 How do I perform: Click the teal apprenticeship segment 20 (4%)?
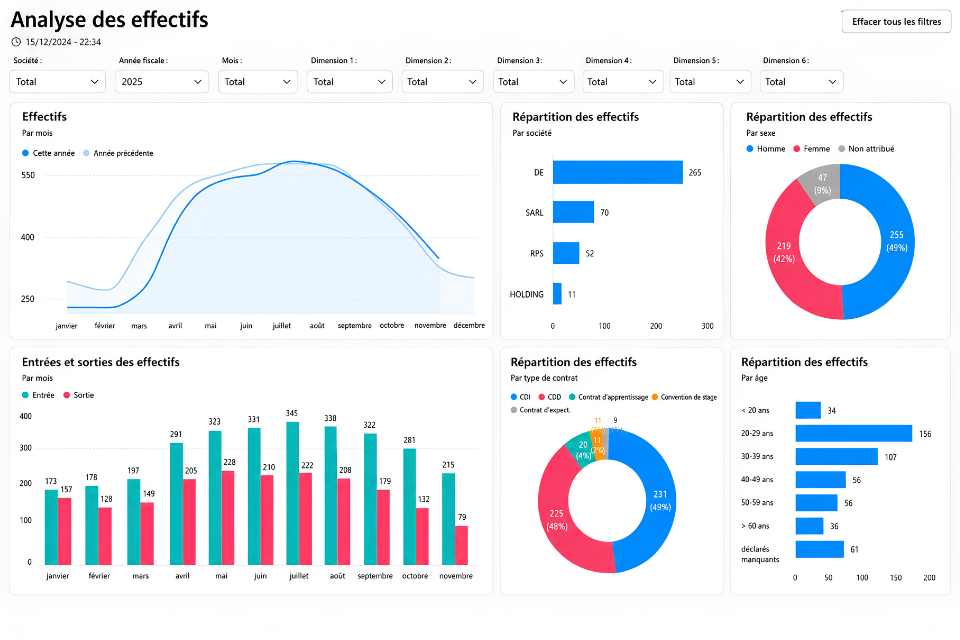[582, 450]
